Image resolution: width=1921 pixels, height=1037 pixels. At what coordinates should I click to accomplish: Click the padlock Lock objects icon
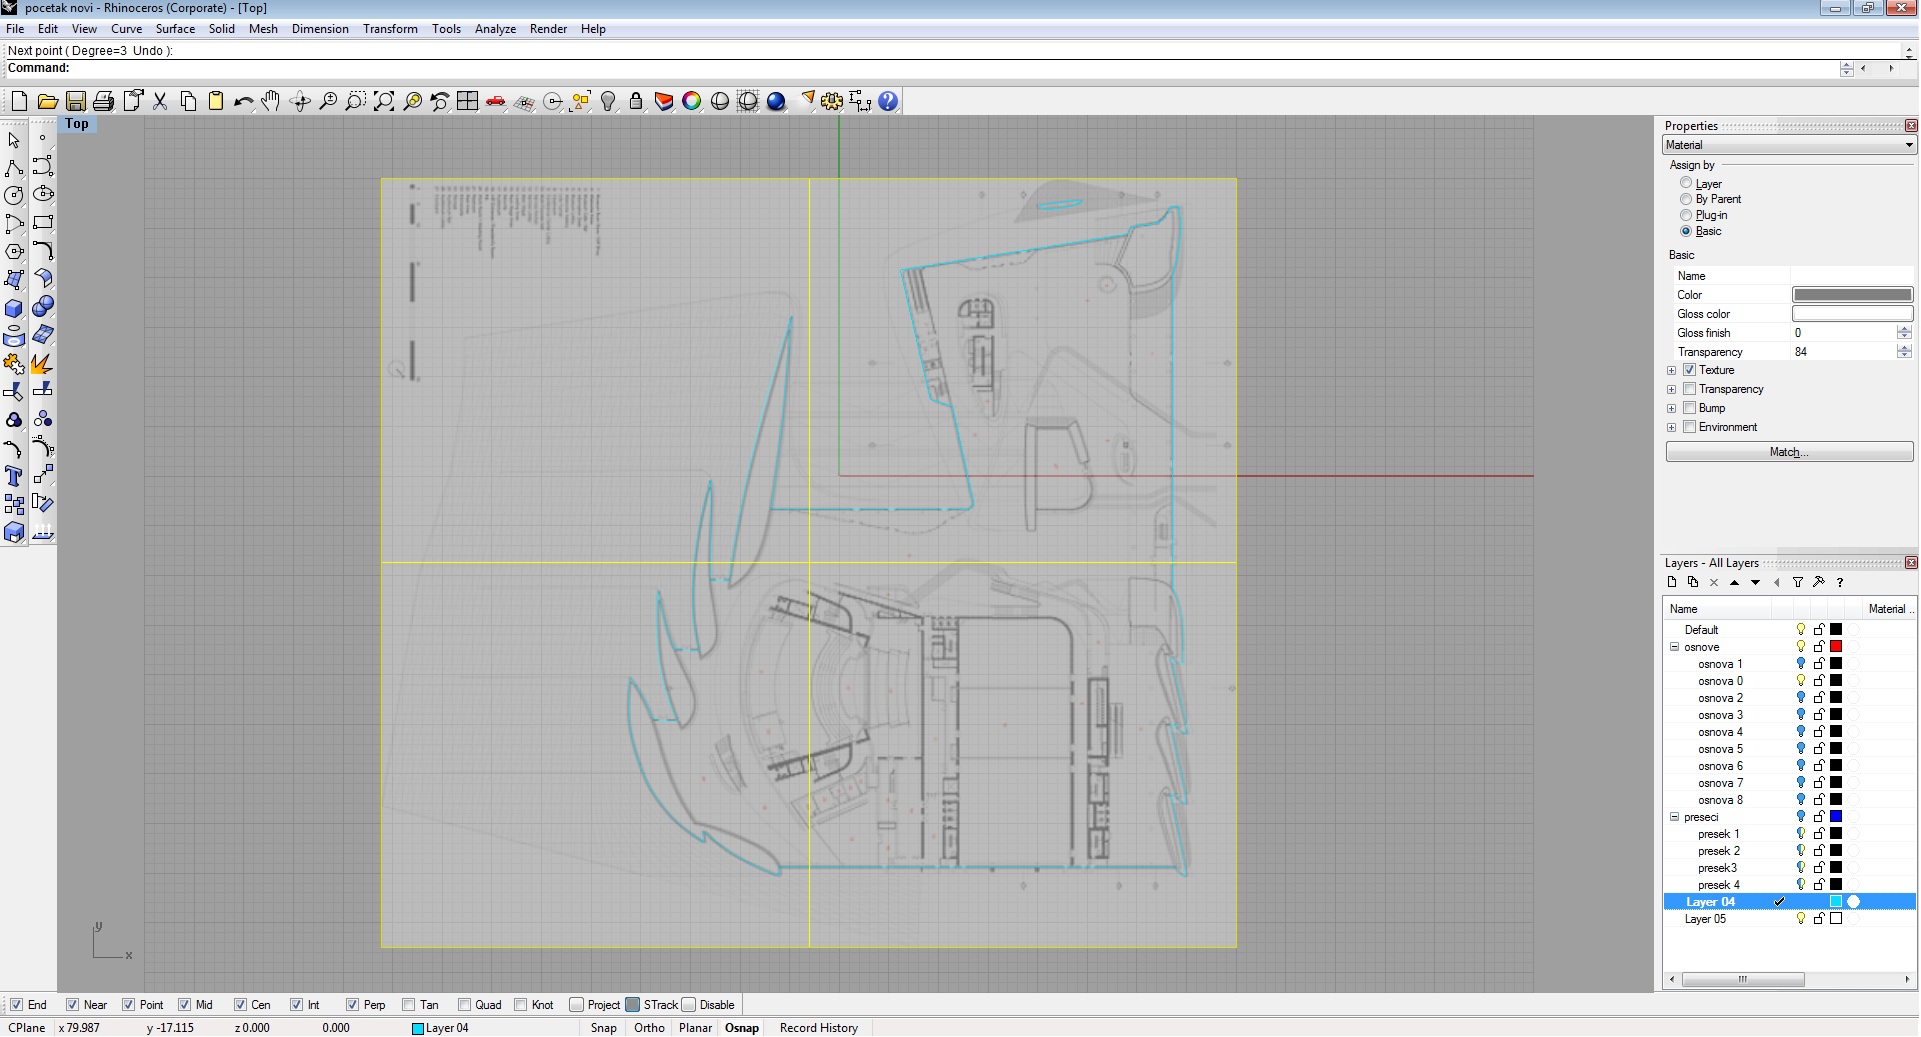pyautogui.click(x=636, y=101)
